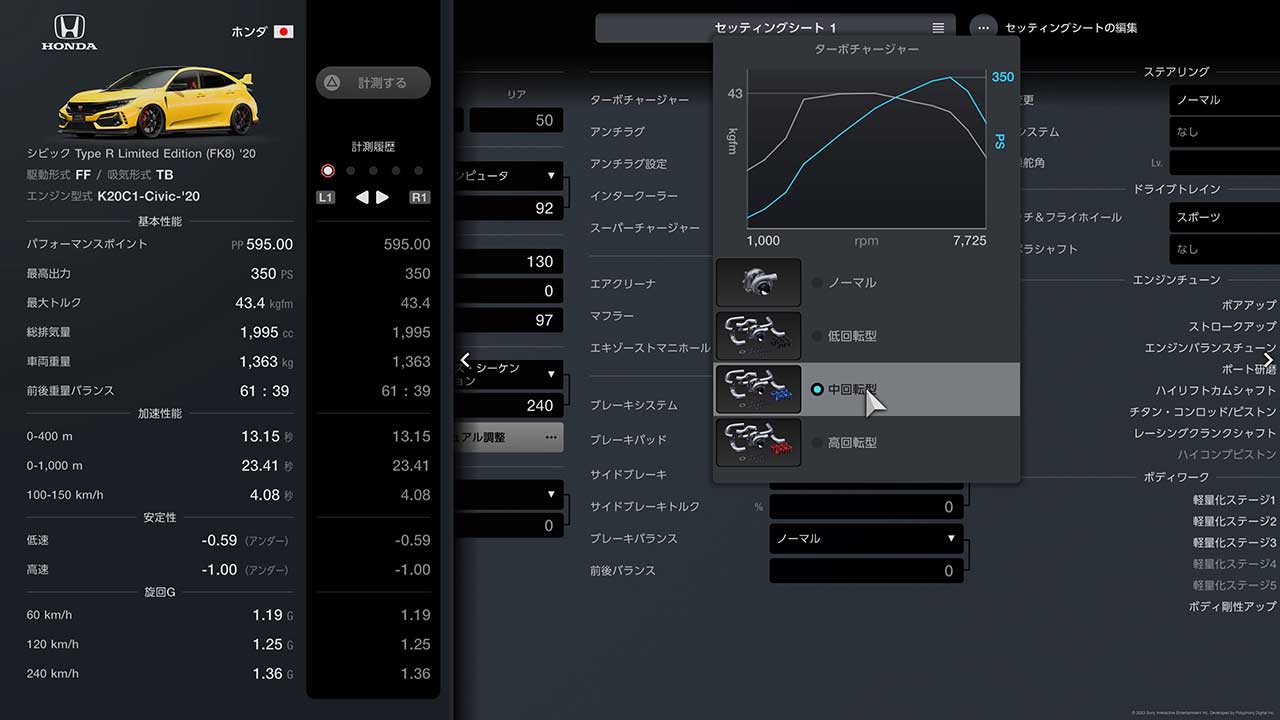1280x720 pixels.
Task: Click the R1 history indicator
Action: (420, 197)
